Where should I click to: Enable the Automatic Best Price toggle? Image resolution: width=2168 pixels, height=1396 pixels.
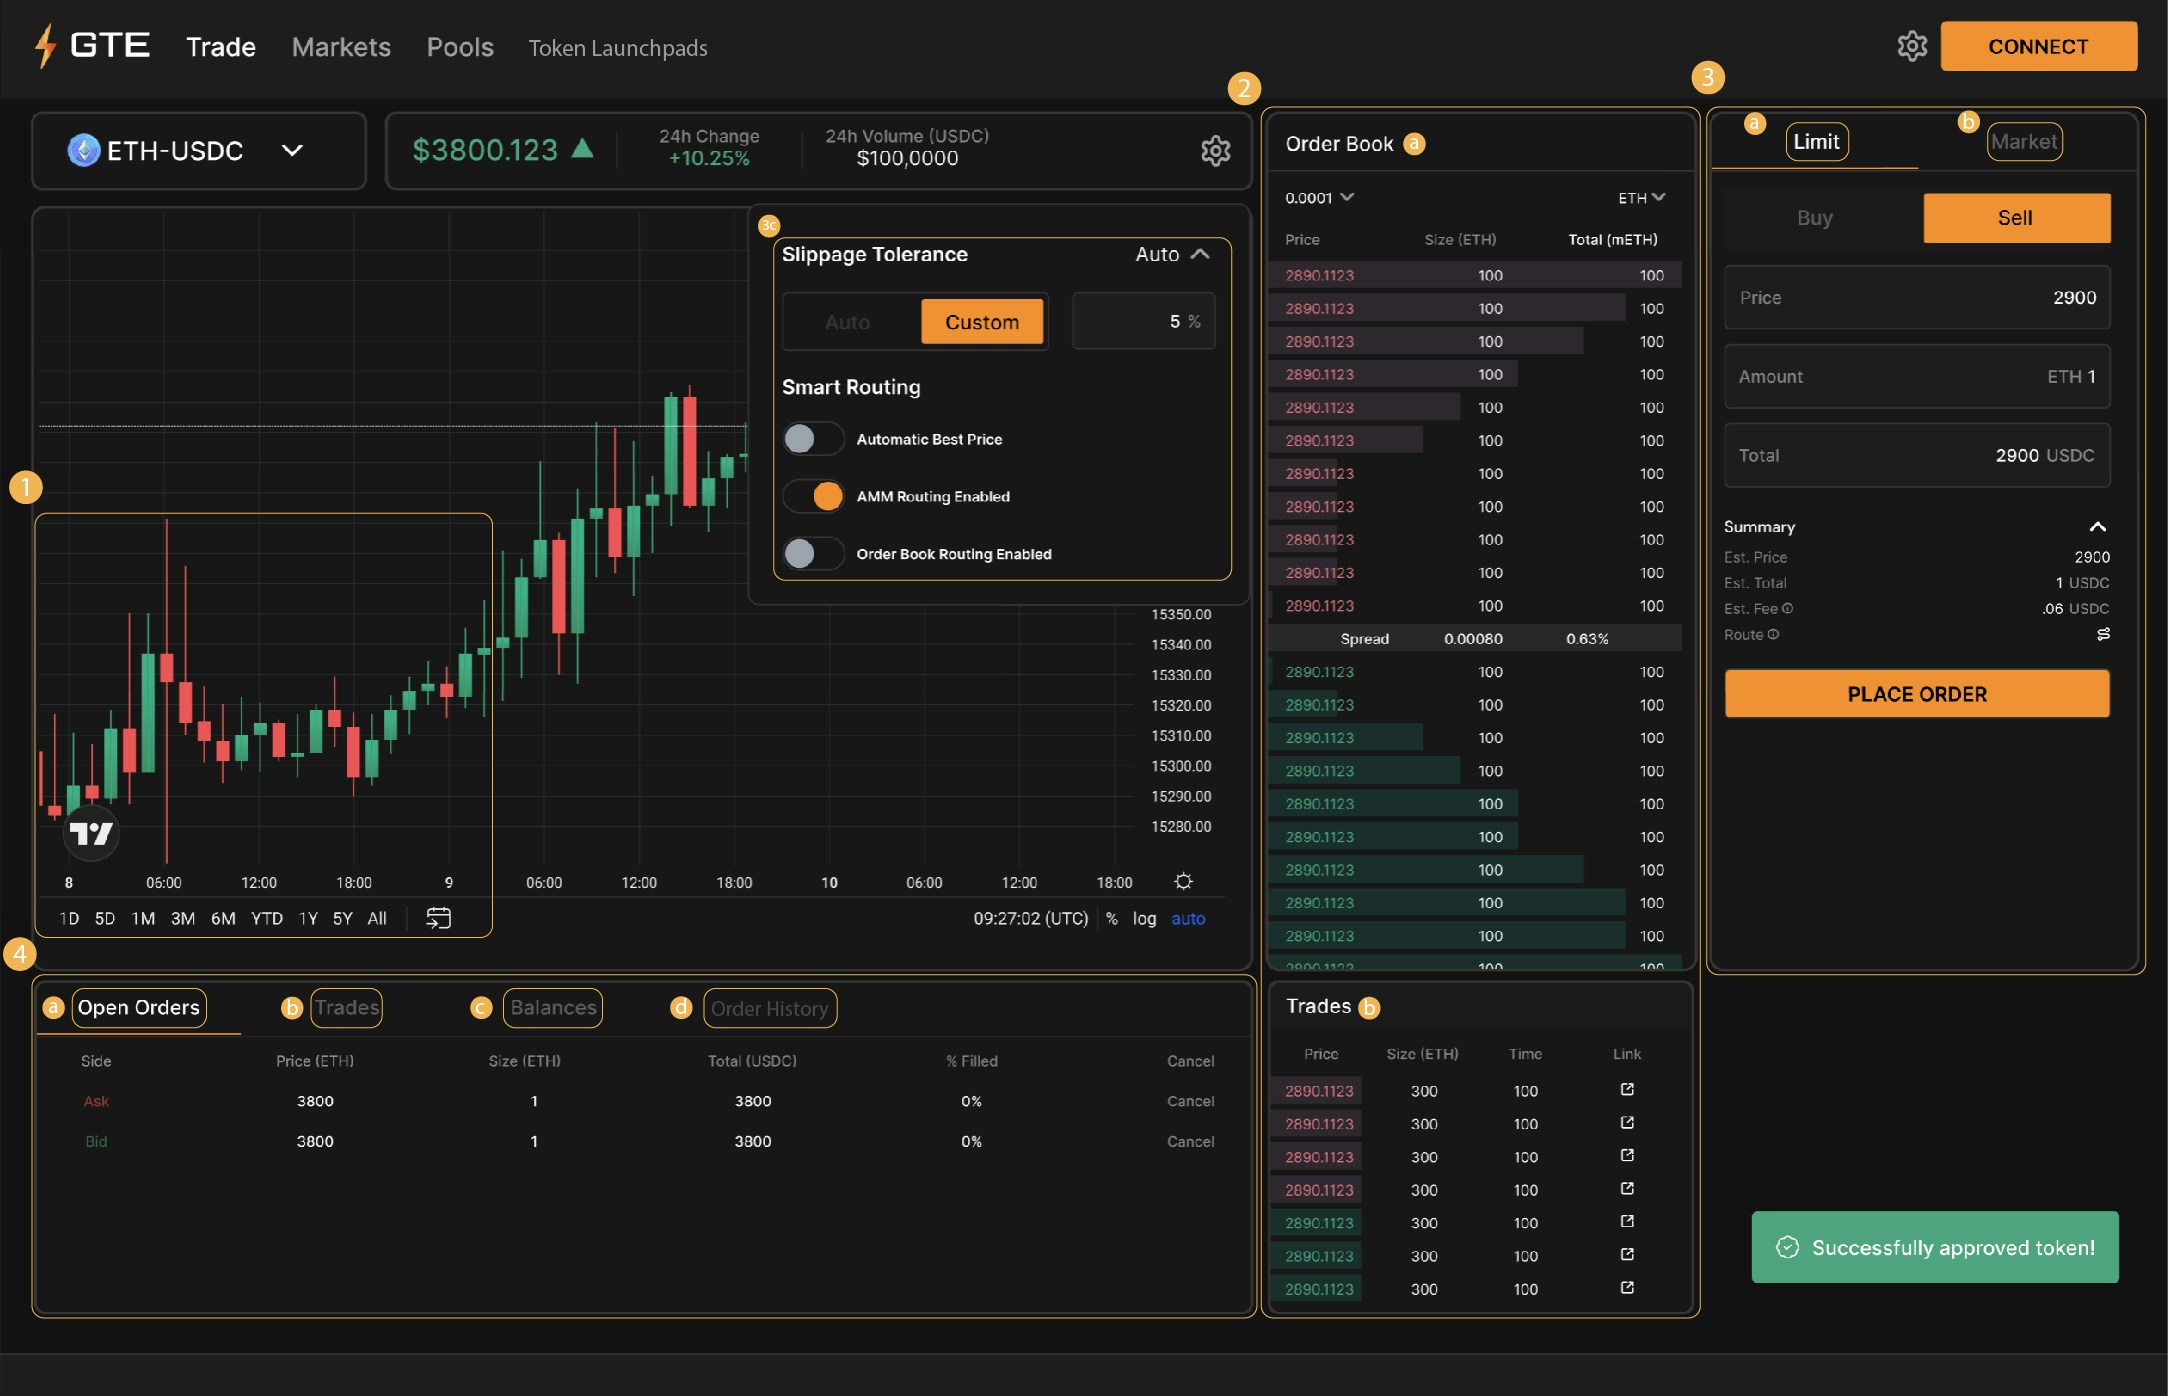[812, 439]
